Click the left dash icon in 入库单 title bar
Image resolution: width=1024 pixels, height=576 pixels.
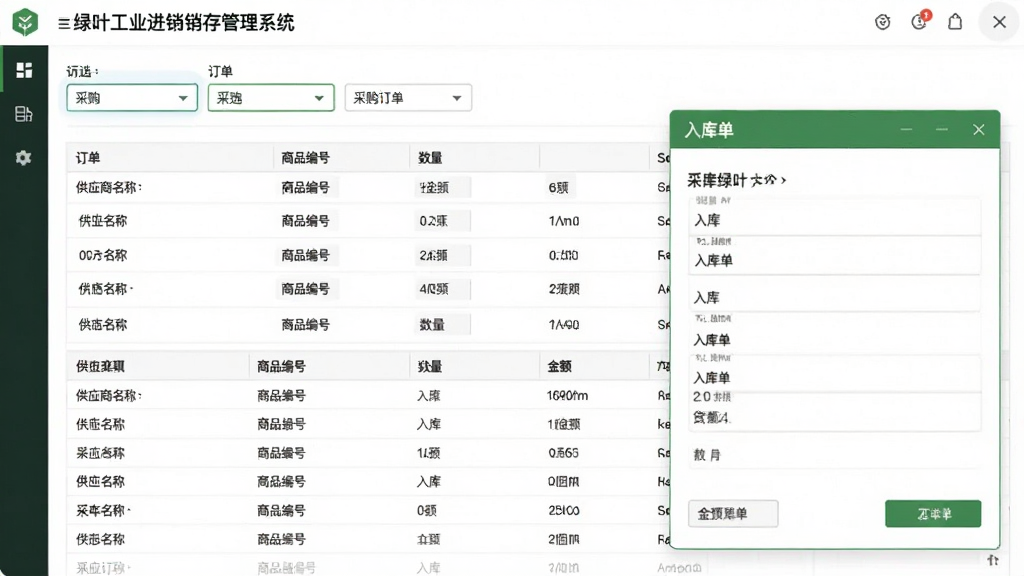tap(906, 129)
